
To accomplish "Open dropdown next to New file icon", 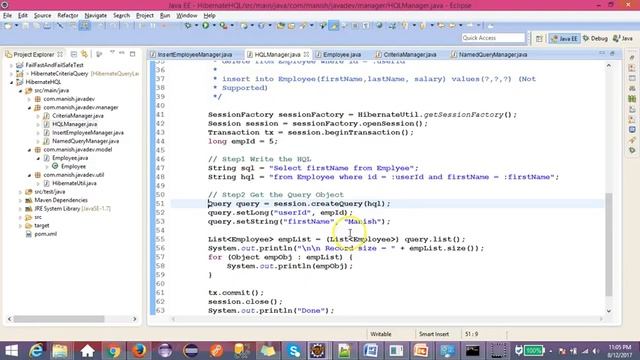I will pyautogui.click(x=16, y=26).
